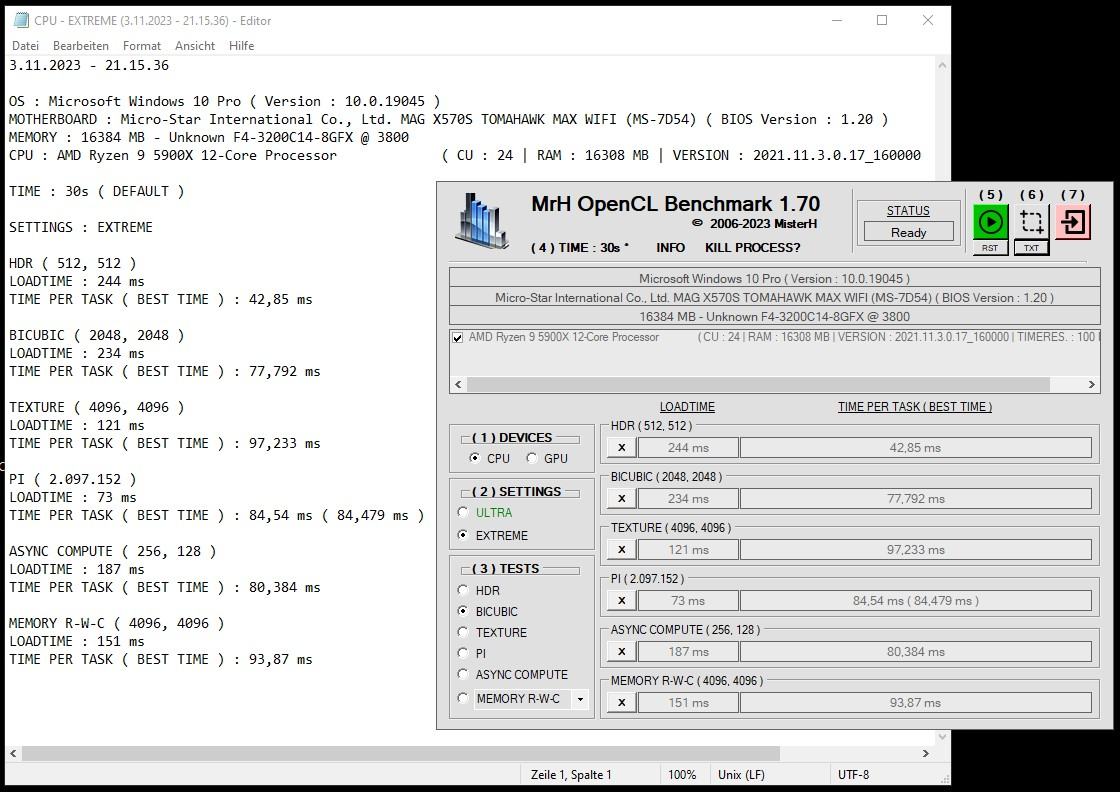Select the BICUBIC test radio button

[463, 611]
